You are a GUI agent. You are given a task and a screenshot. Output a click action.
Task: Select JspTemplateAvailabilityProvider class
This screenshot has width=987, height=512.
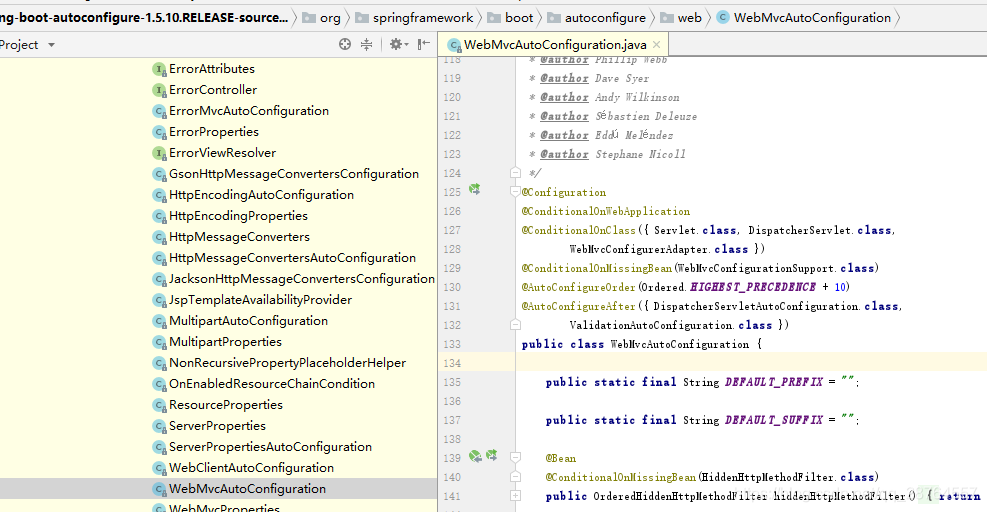[x=260, y=300]
